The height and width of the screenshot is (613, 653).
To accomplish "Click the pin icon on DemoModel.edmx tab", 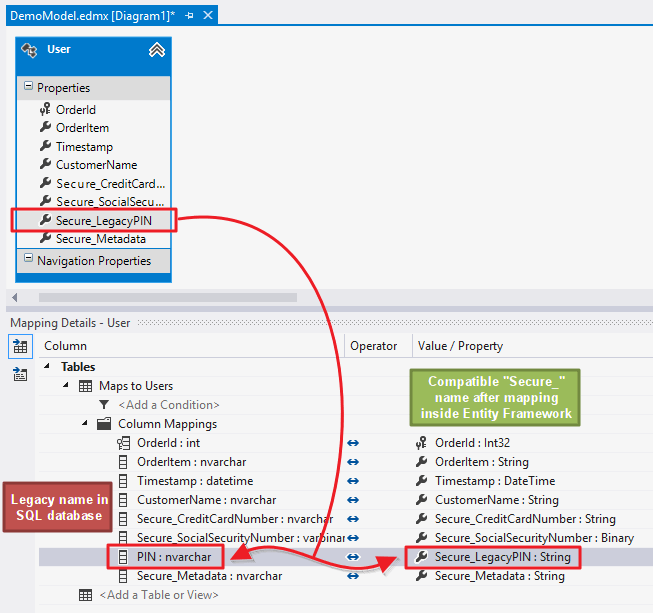I will (x=190, y=16).
